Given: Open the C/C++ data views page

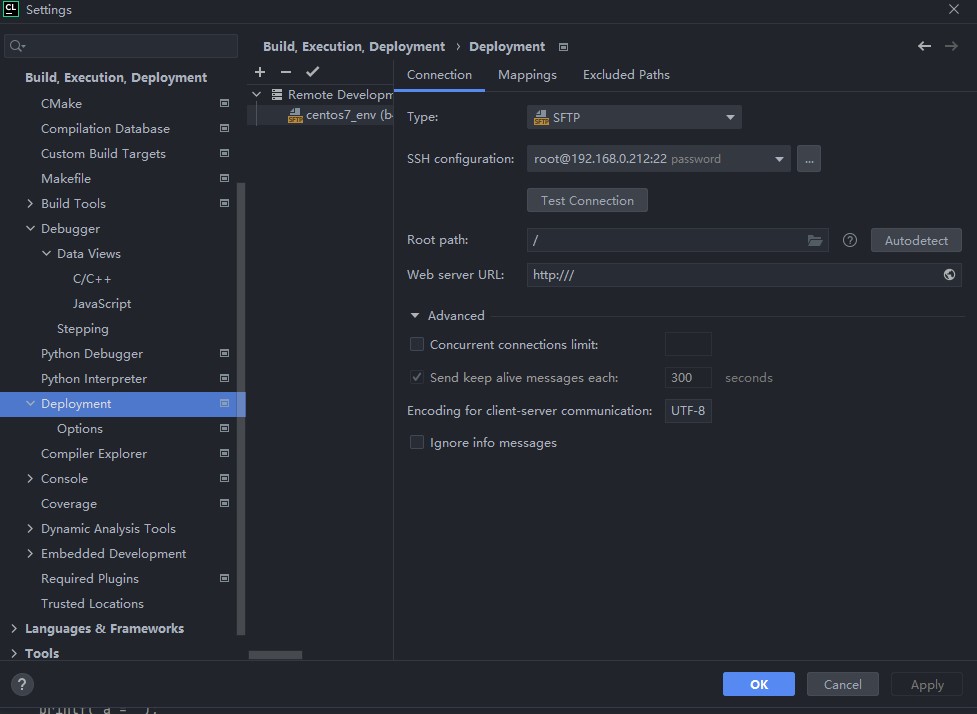Looking at the screenshot, I should click(92, 278).
